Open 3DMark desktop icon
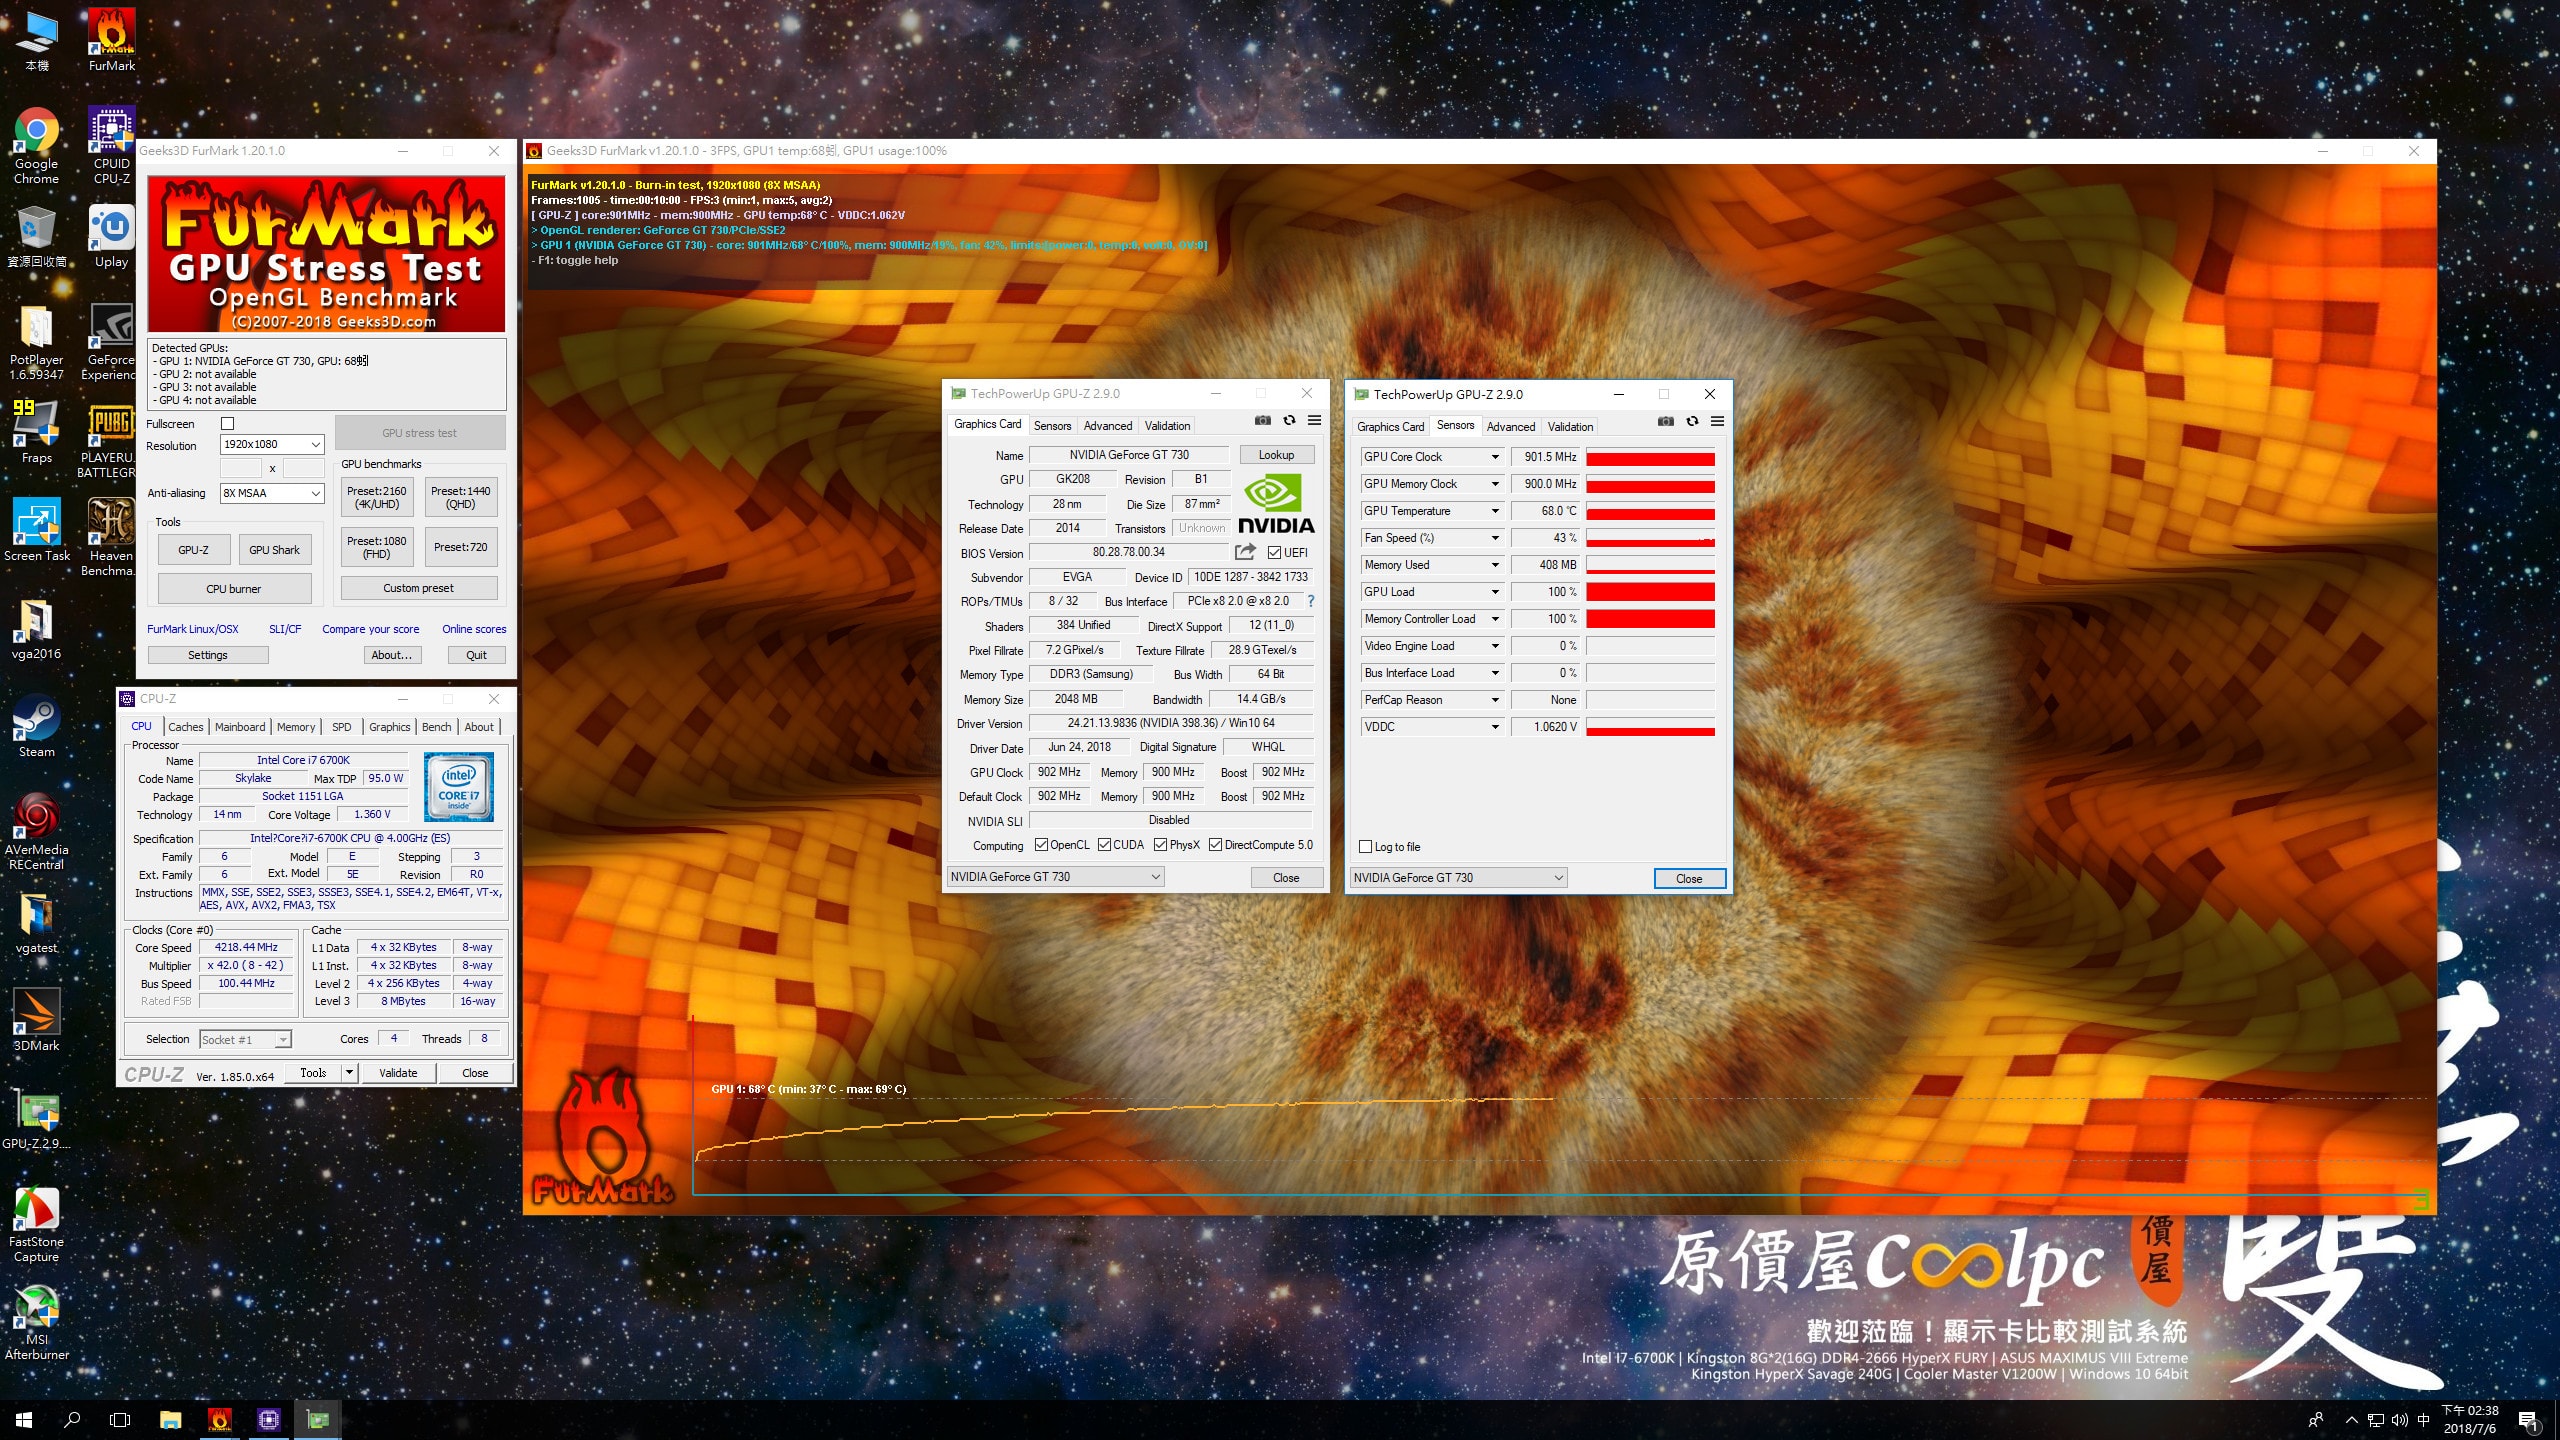2560x1440 pixels. coord(36,1020)
